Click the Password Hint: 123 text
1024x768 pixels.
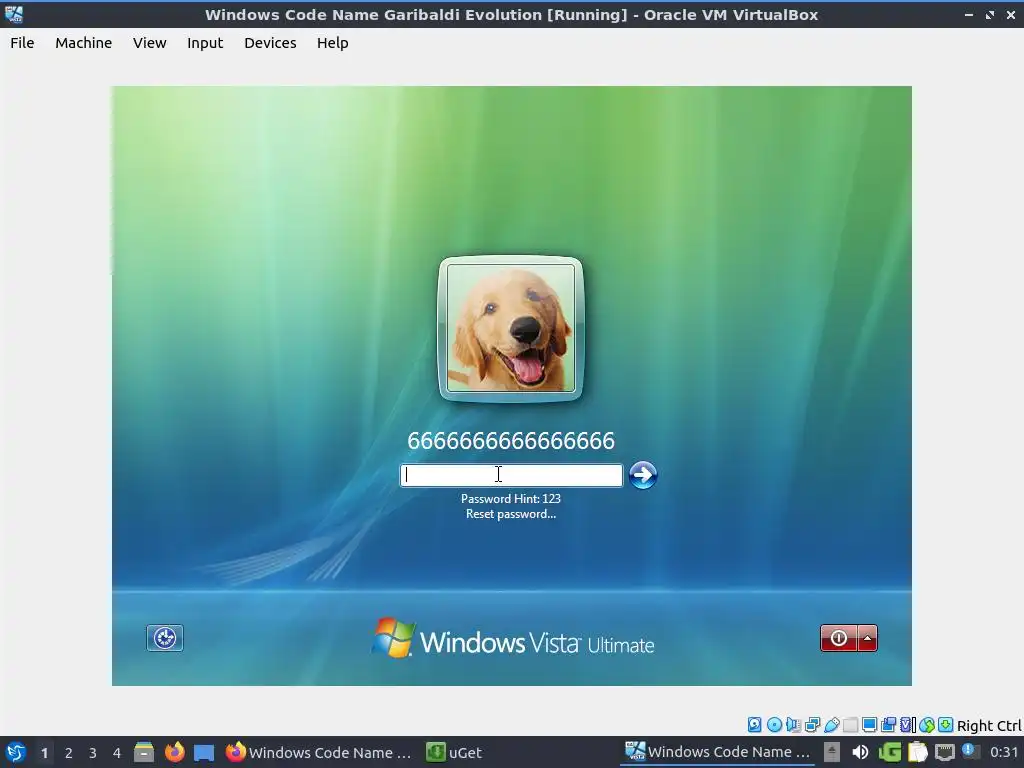coord(511,498)
